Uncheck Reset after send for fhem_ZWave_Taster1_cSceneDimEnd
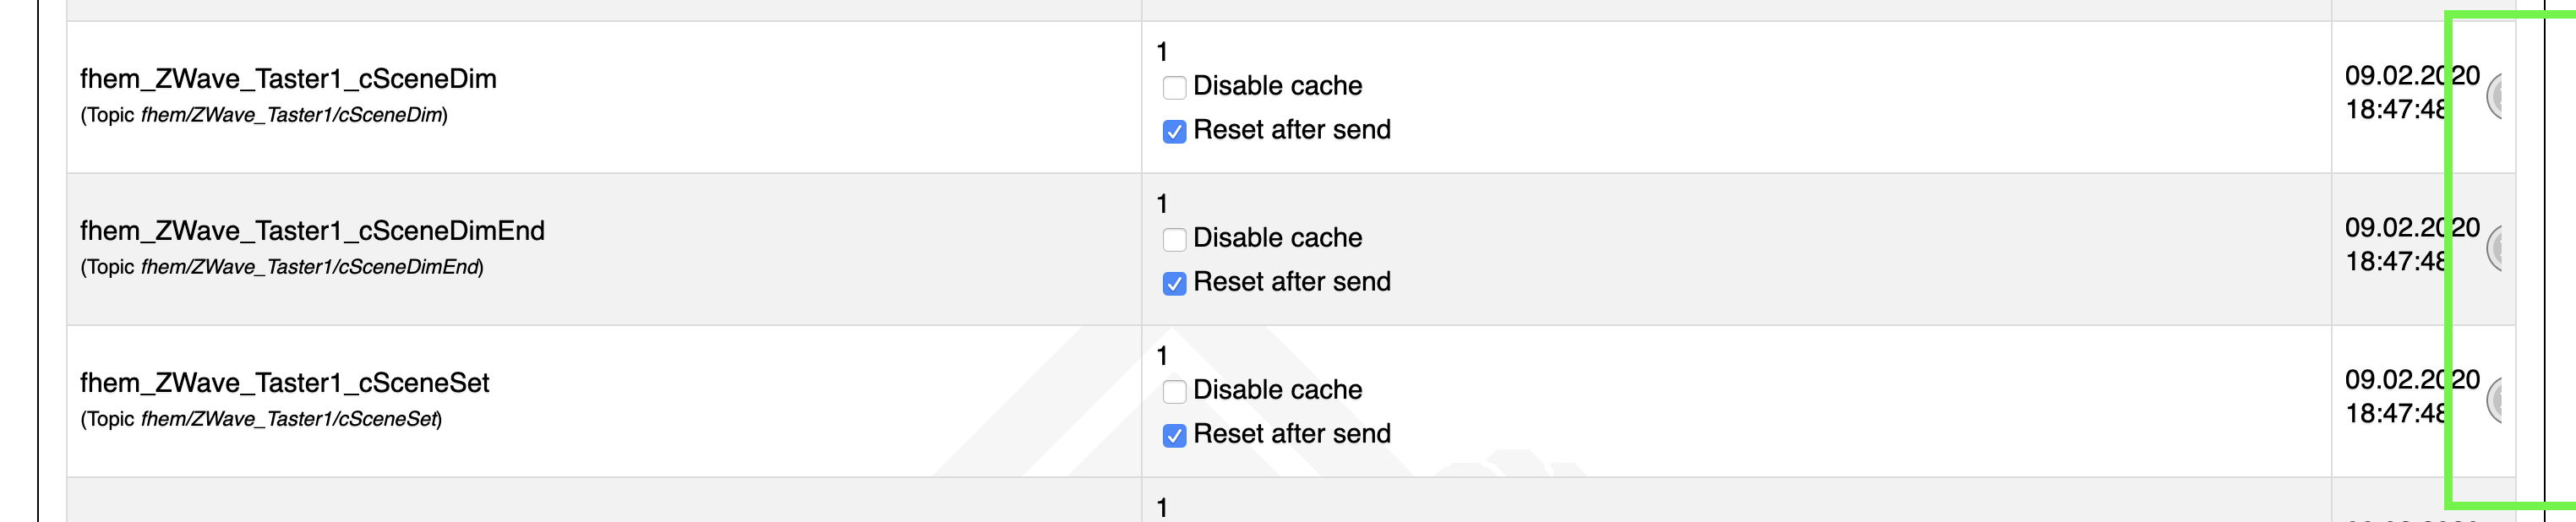The width and height of the screenshot is (2576, 522). (x=1174, y=283)
